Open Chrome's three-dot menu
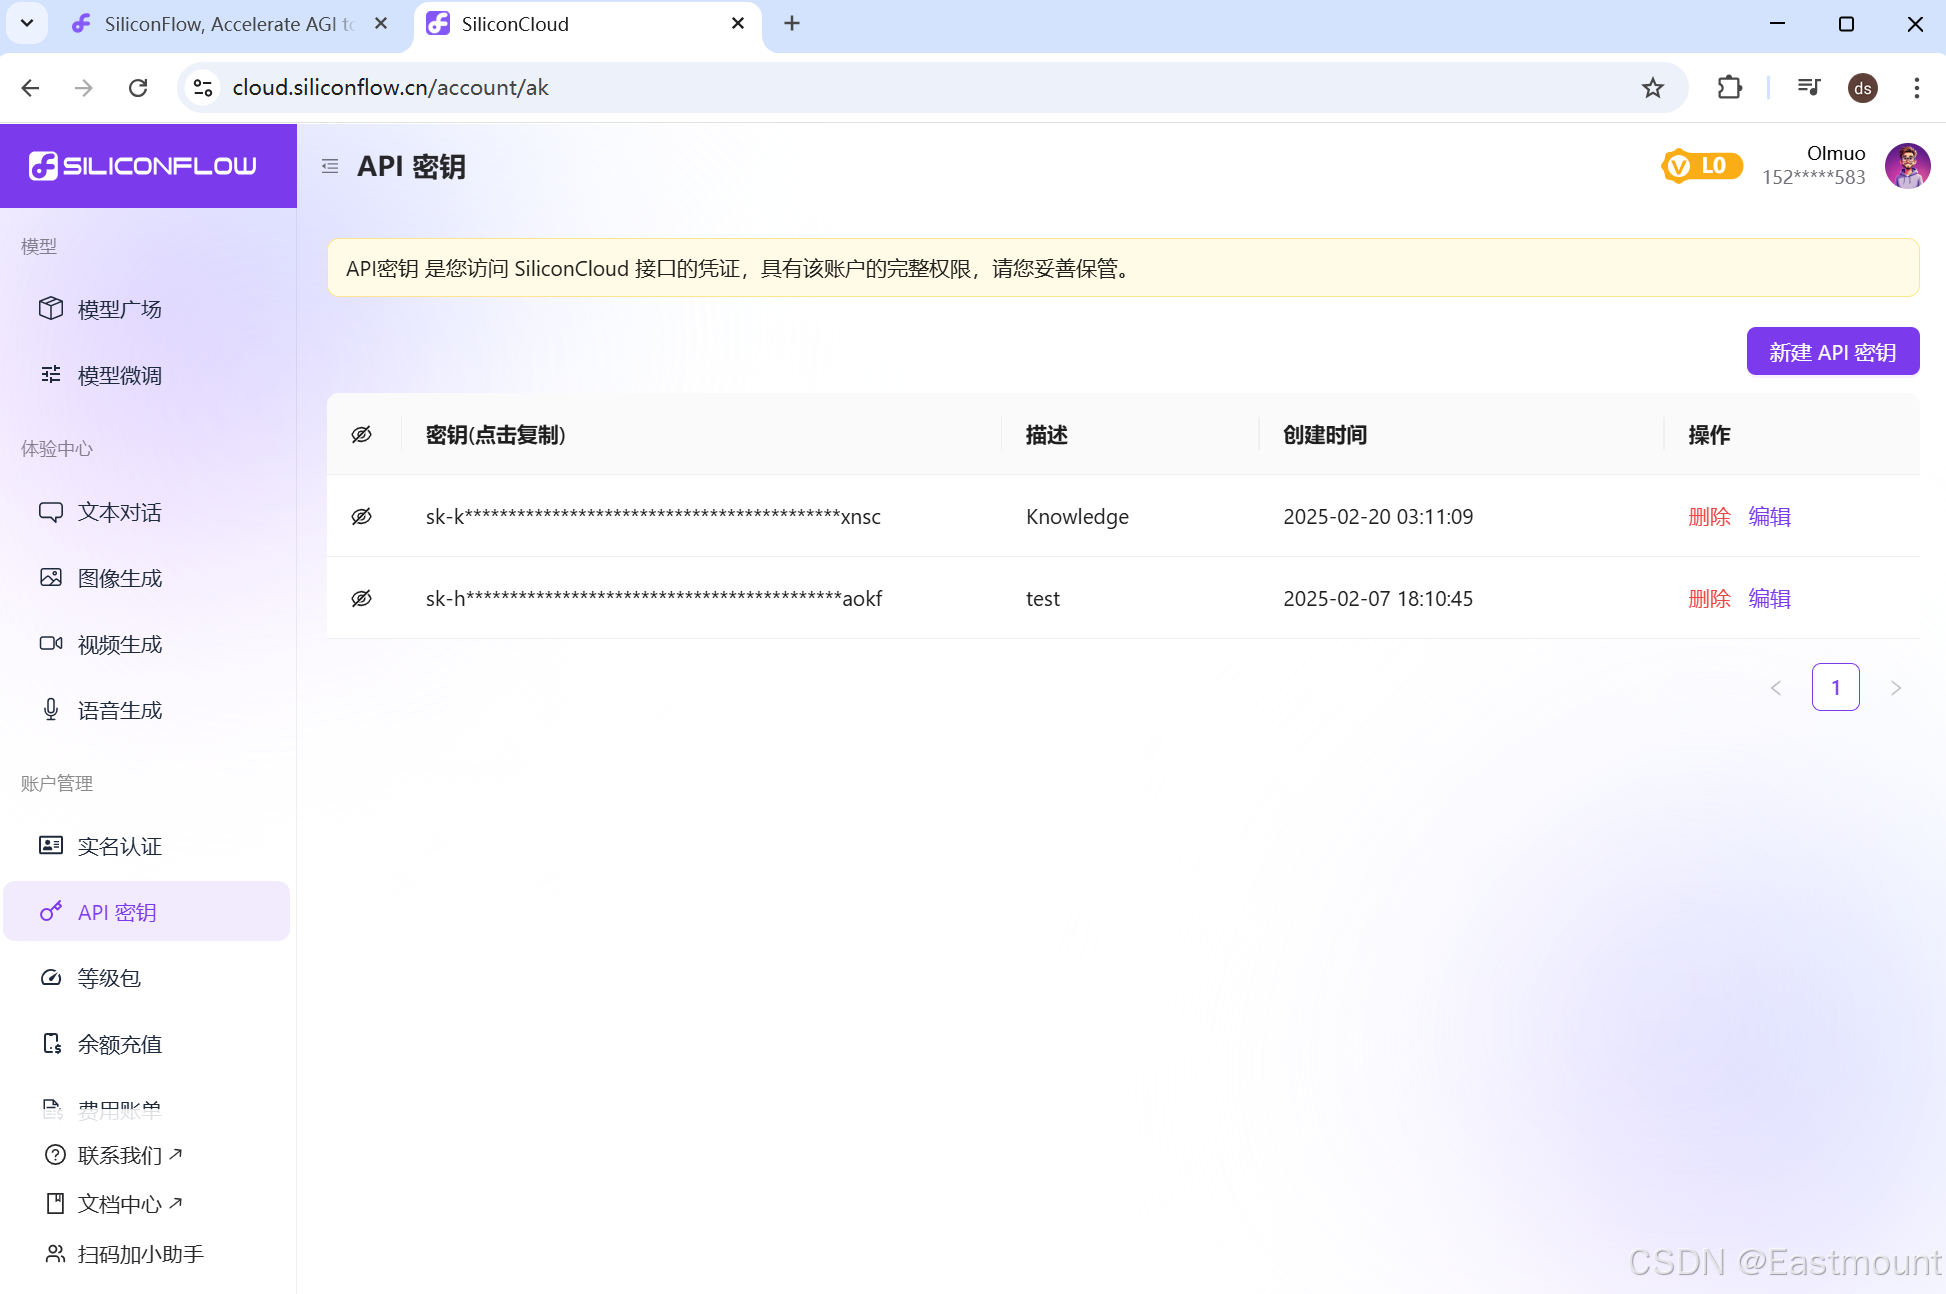The height and width of the screenshot is (1294, 1946). point(1916,88)
